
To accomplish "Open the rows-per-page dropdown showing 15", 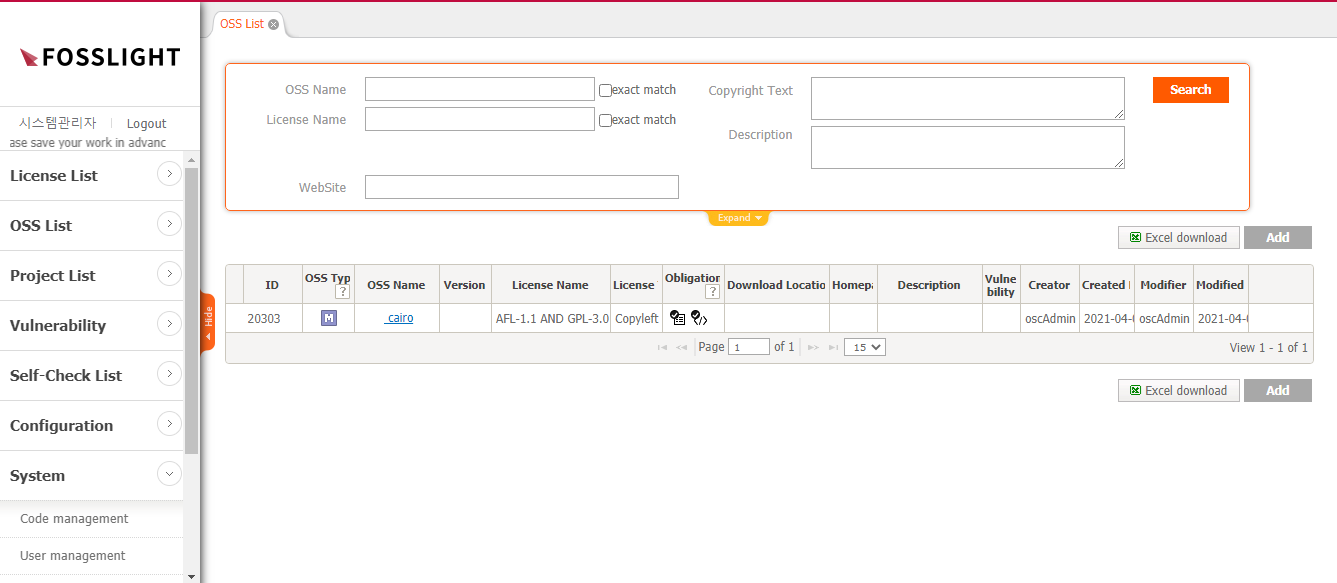I will (865, 347).
